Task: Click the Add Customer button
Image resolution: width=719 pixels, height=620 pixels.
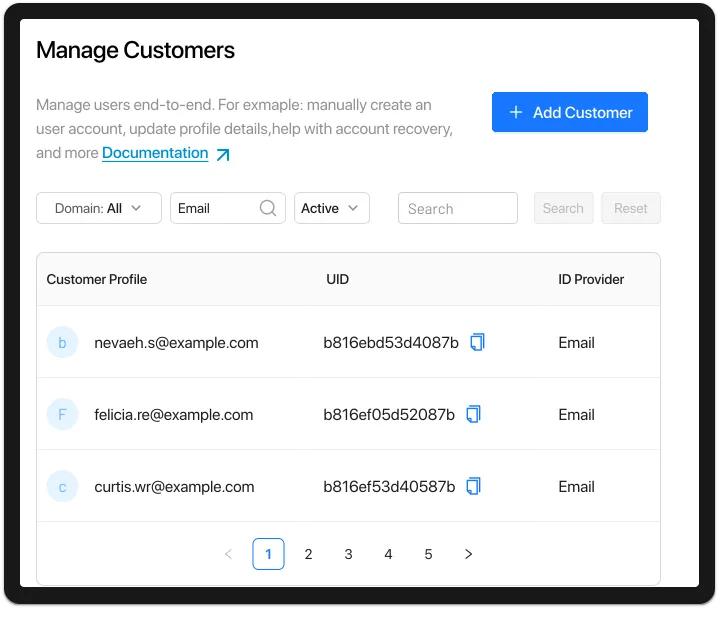Action: (570, 112)
